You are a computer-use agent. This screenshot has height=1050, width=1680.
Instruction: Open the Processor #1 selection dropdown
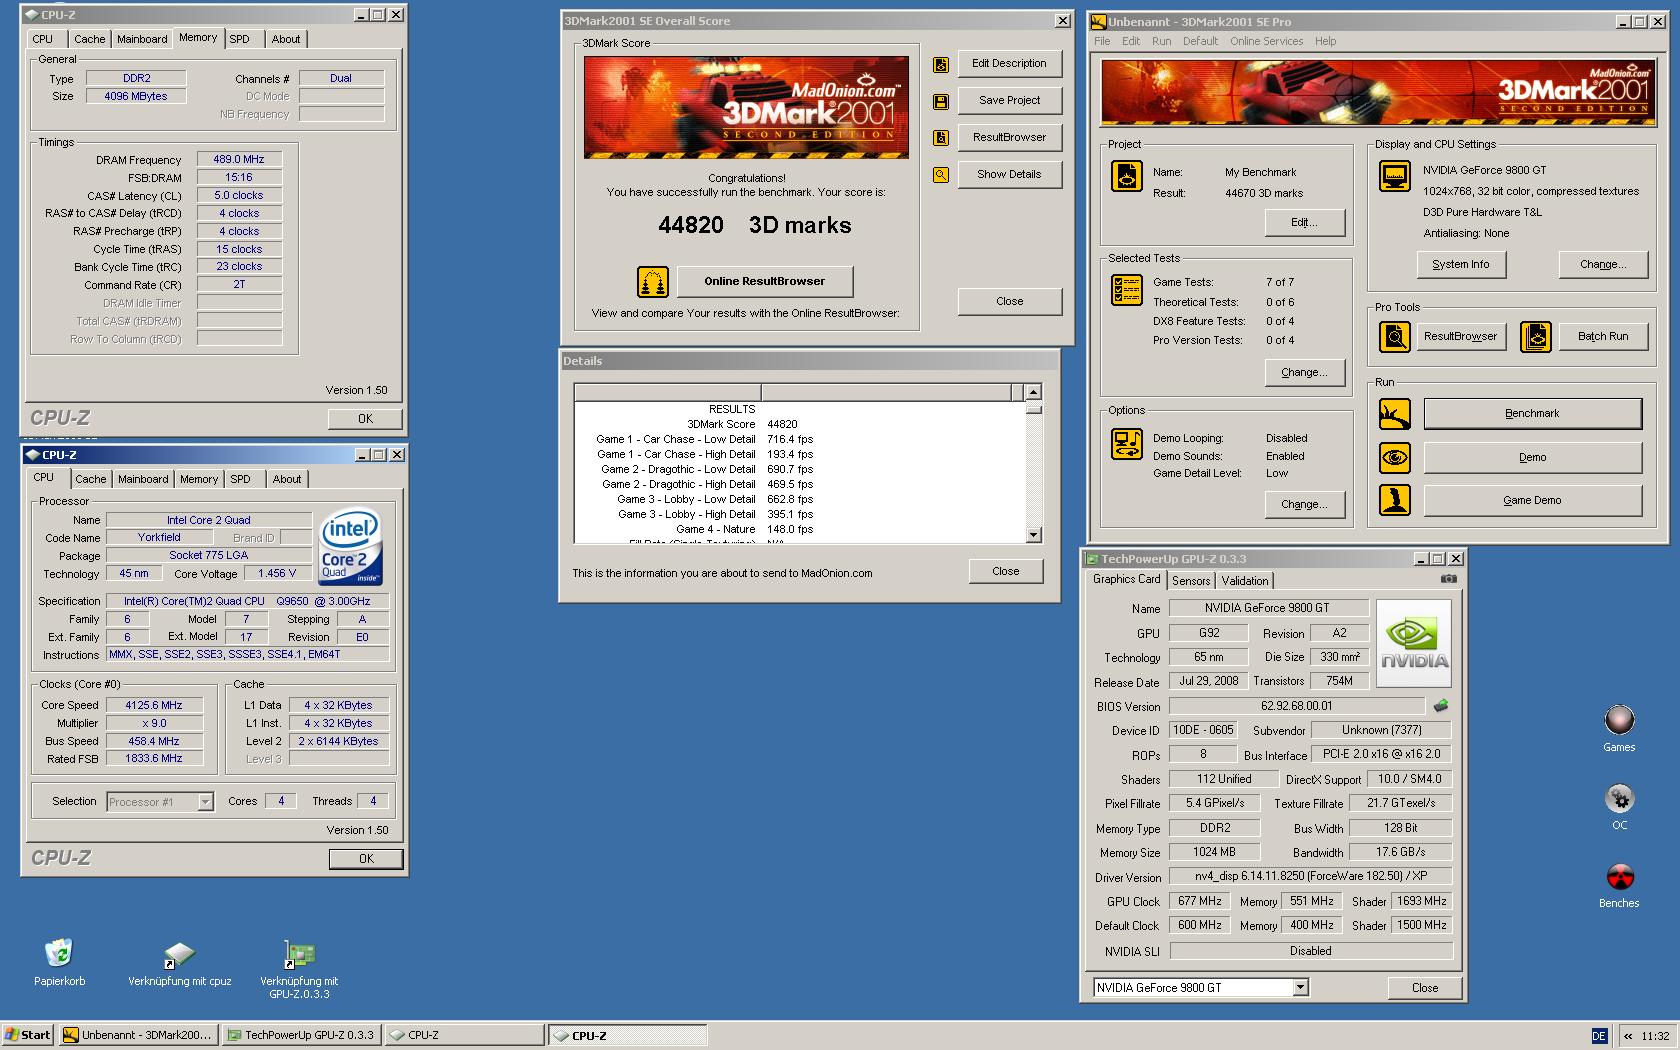pos(205,802)
